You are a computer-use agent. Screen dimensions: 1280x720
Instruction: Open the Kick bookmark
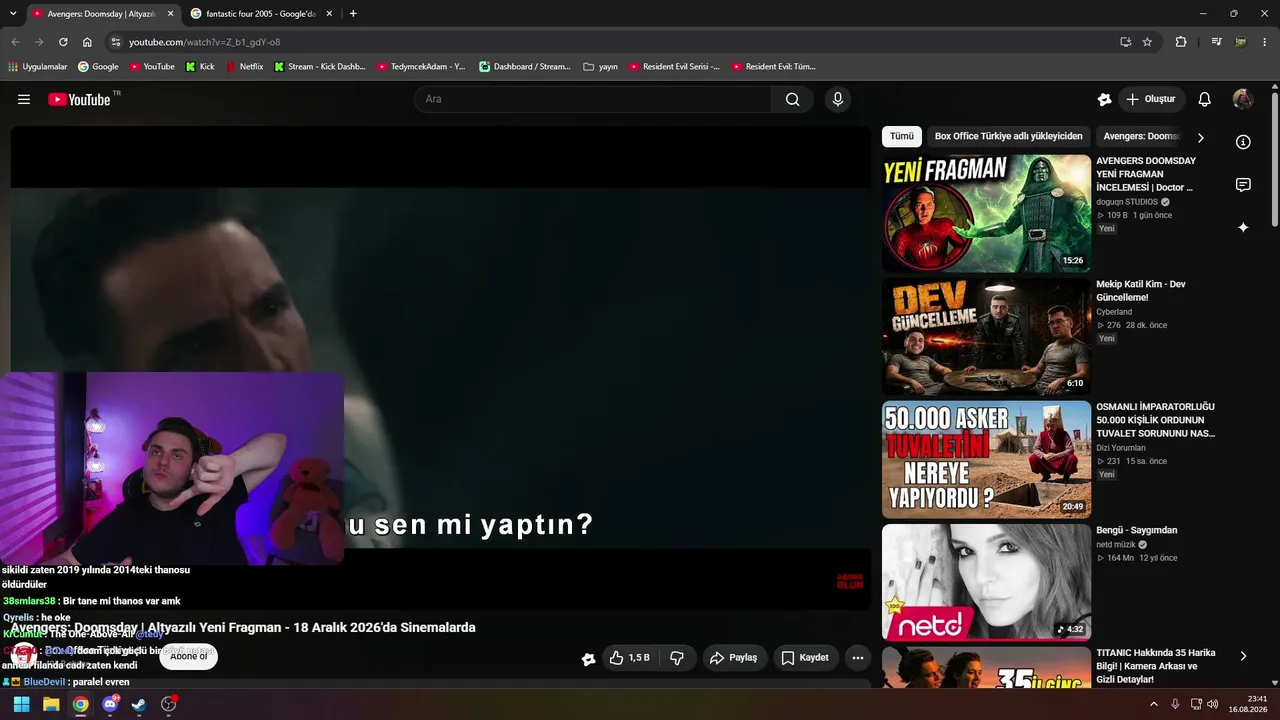click(200, 67)
